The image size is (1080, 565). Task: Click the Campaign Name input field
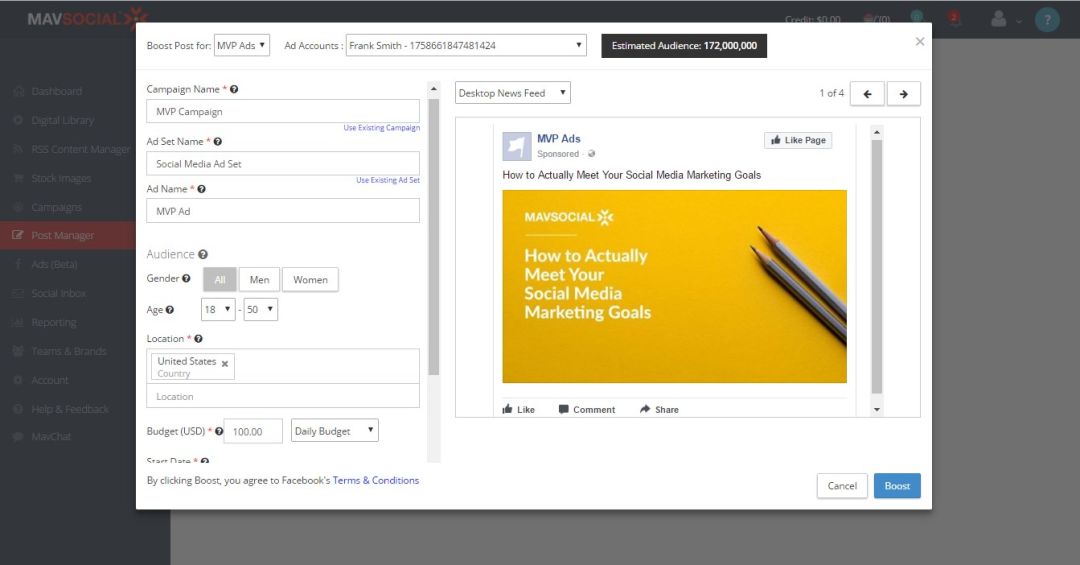tap(282, 112)
